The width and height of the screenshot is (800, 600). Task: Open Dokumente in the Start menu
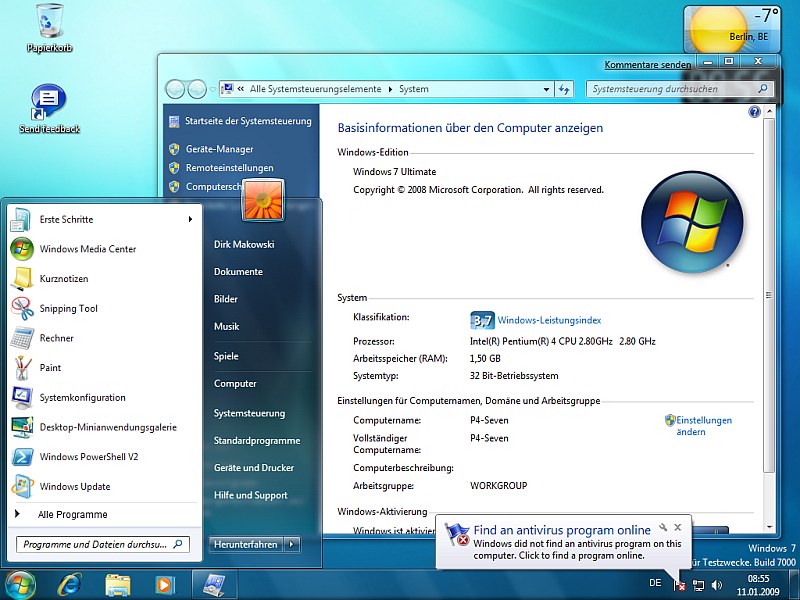pyautogui.click(x=238, y=271)
